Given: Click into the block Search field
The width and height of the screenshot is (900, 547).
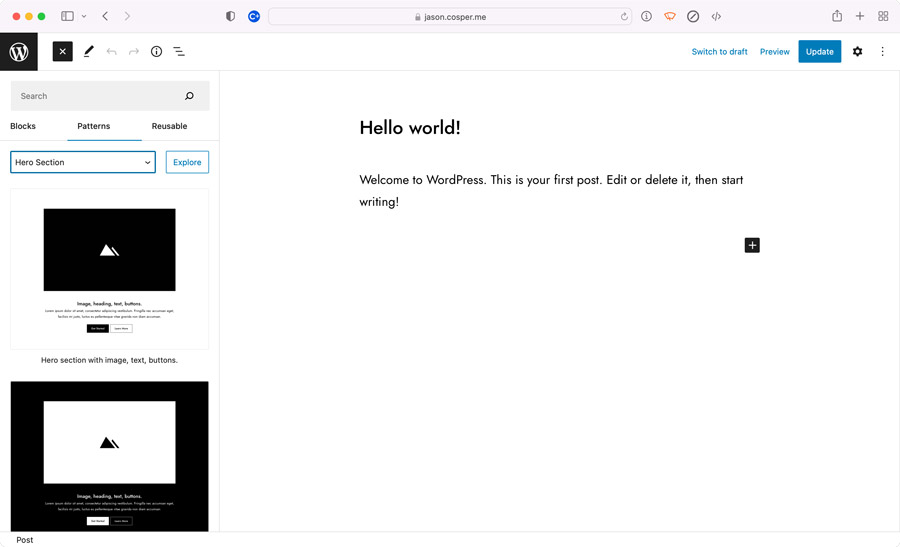Looking at the screenshot, I should pos(100,96).
